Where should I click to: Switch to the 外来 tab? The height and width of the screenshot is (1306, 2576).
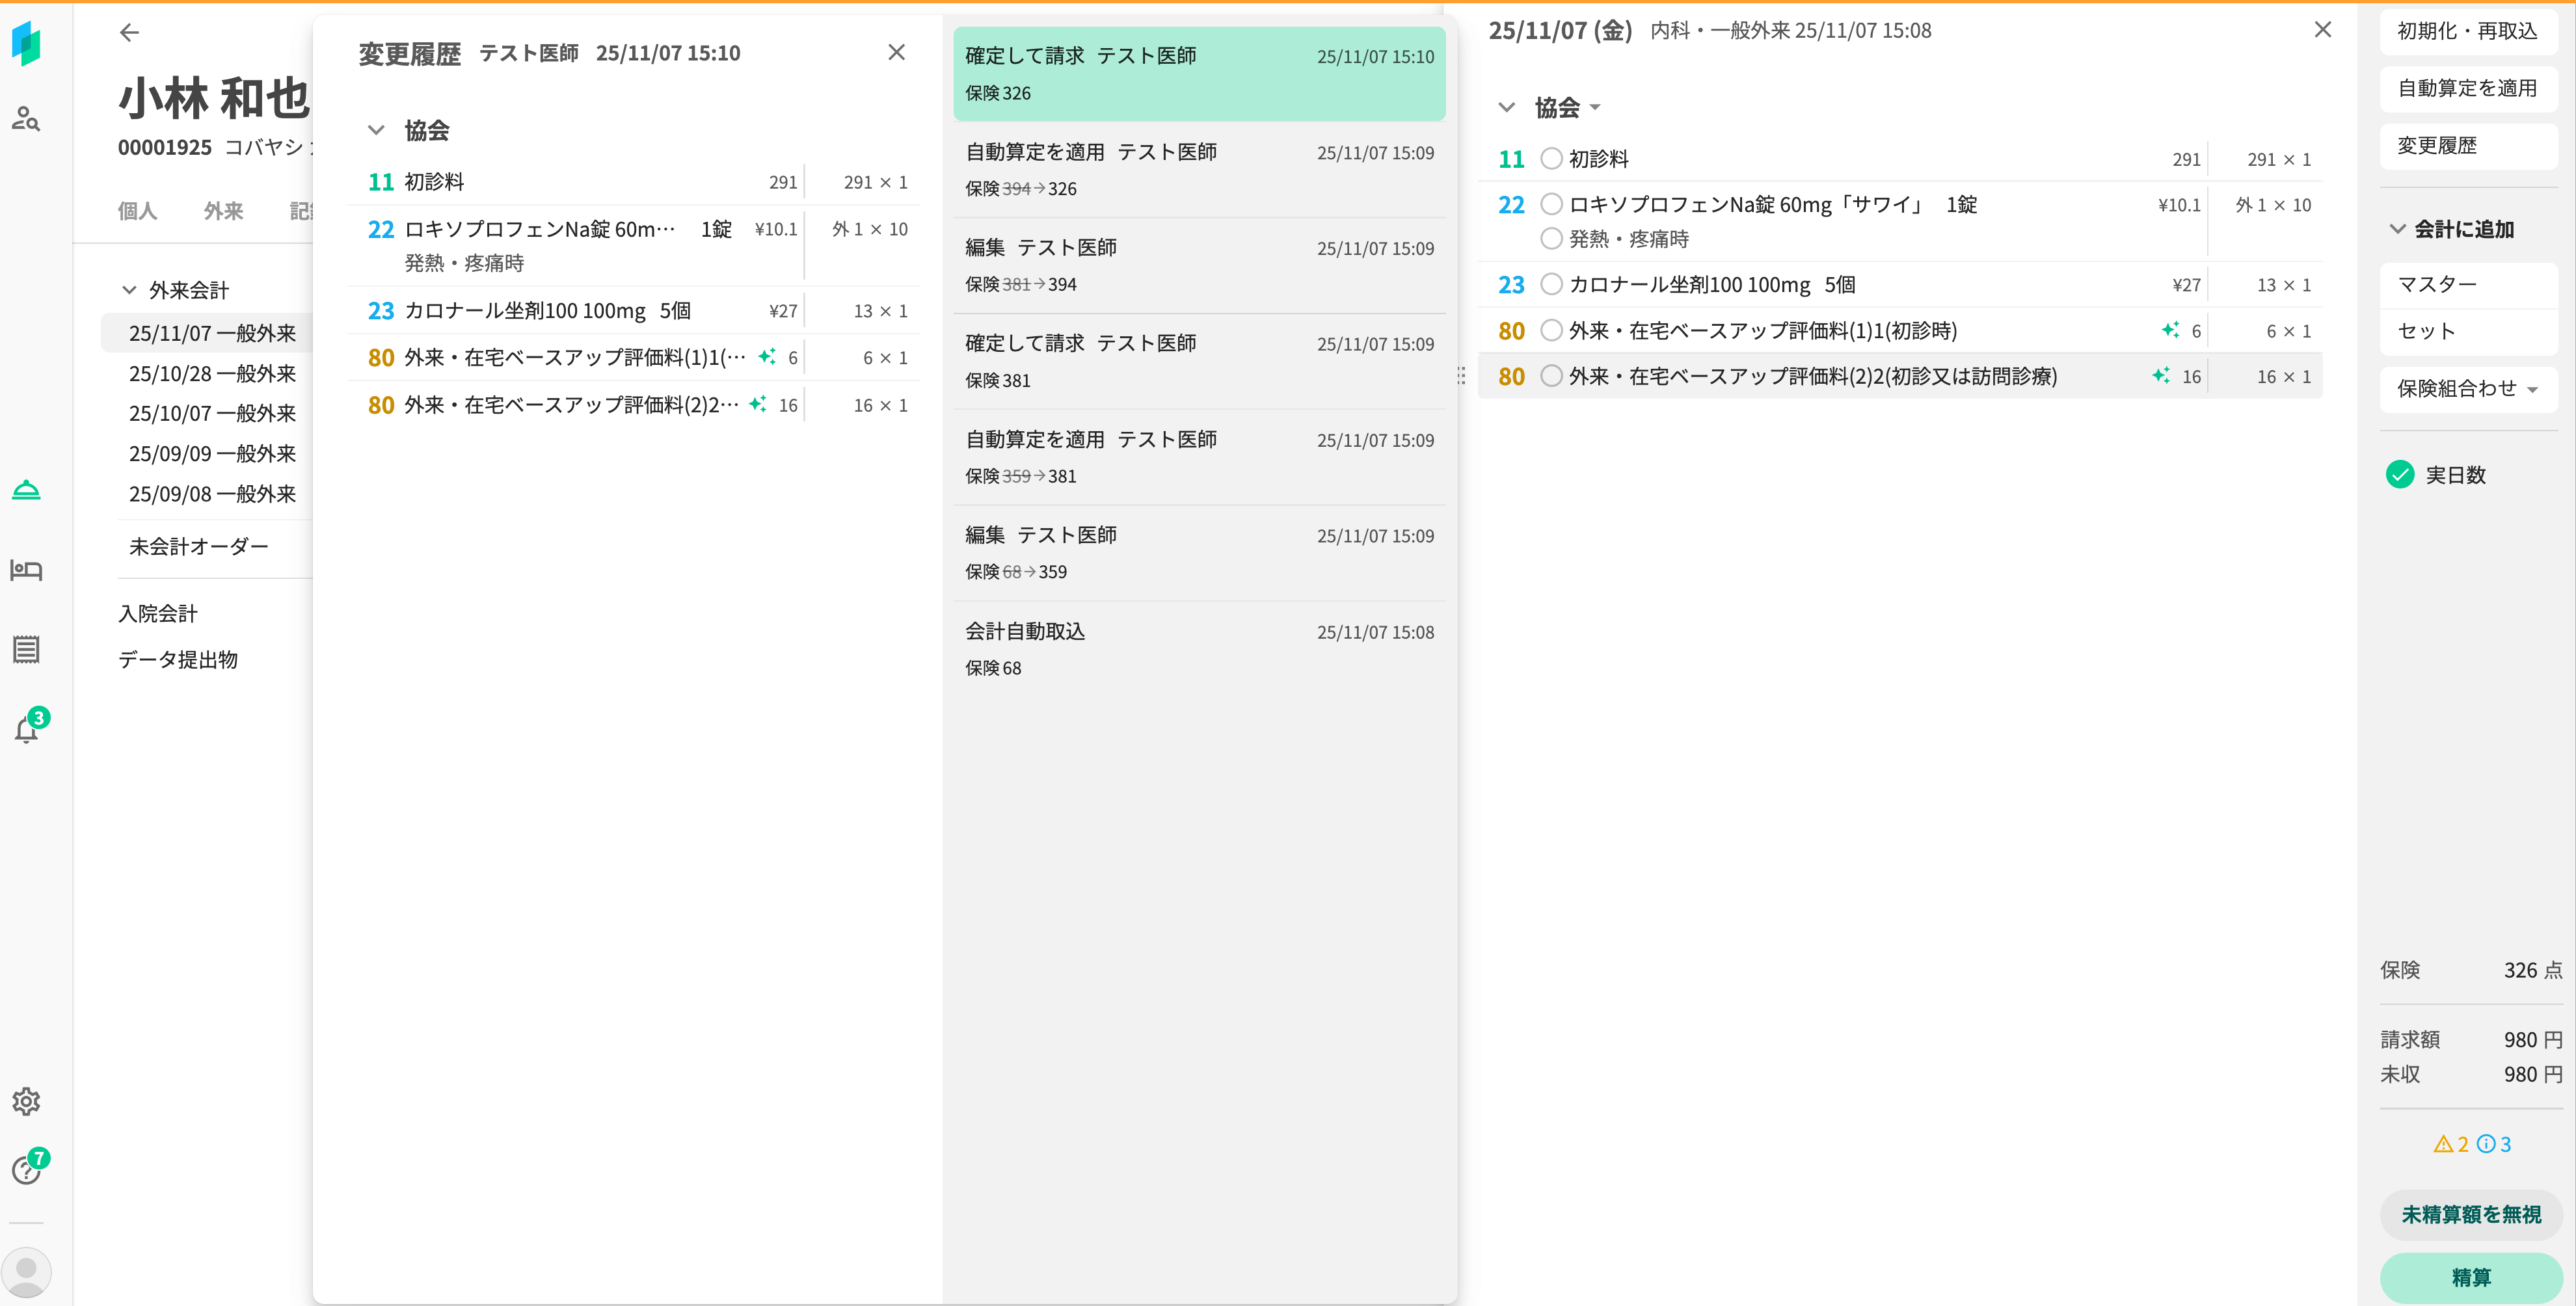[223, 211]
